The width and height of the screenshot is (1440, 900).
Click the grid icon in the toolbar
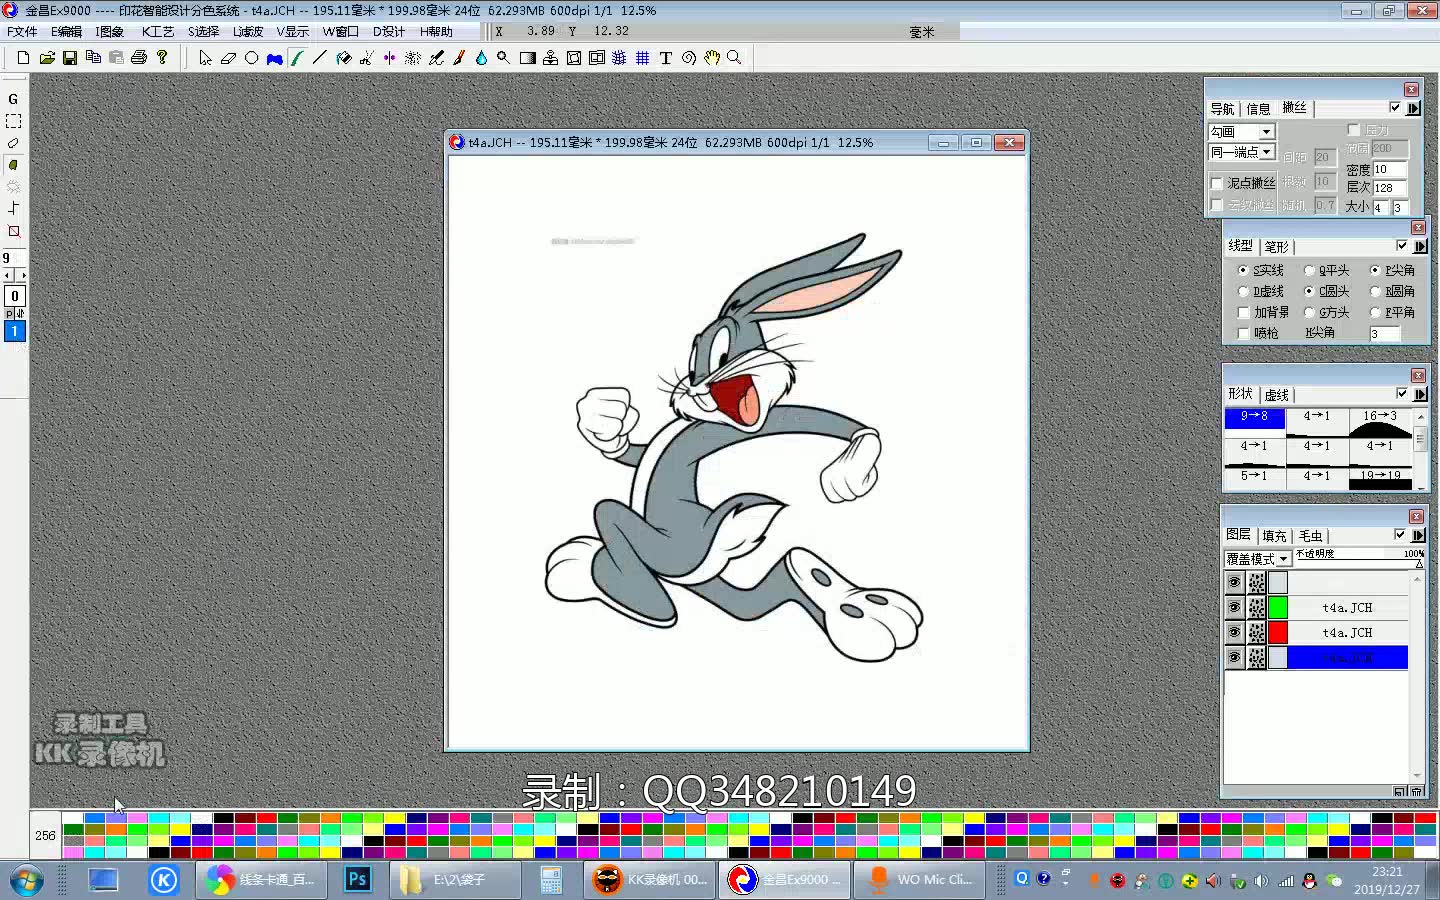point(642,58)
